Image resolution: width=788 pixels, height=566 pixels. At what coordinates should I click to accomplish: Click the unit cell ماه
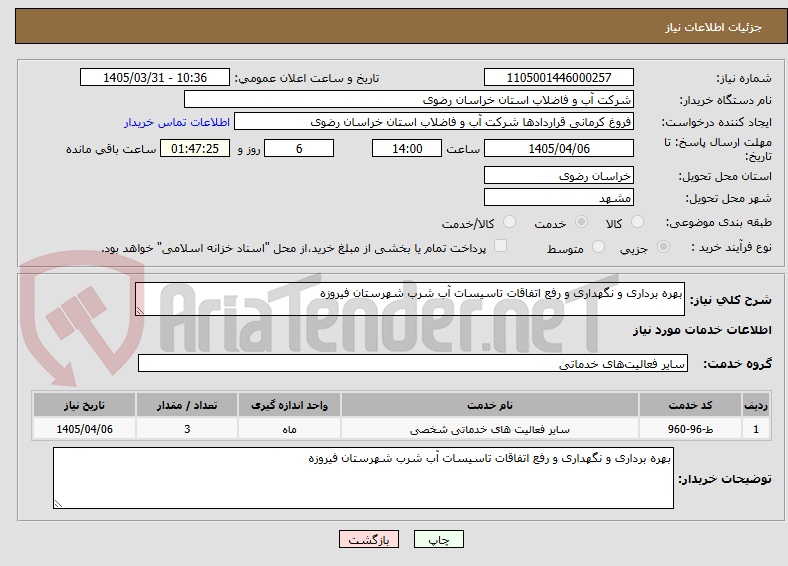point(289,429)
